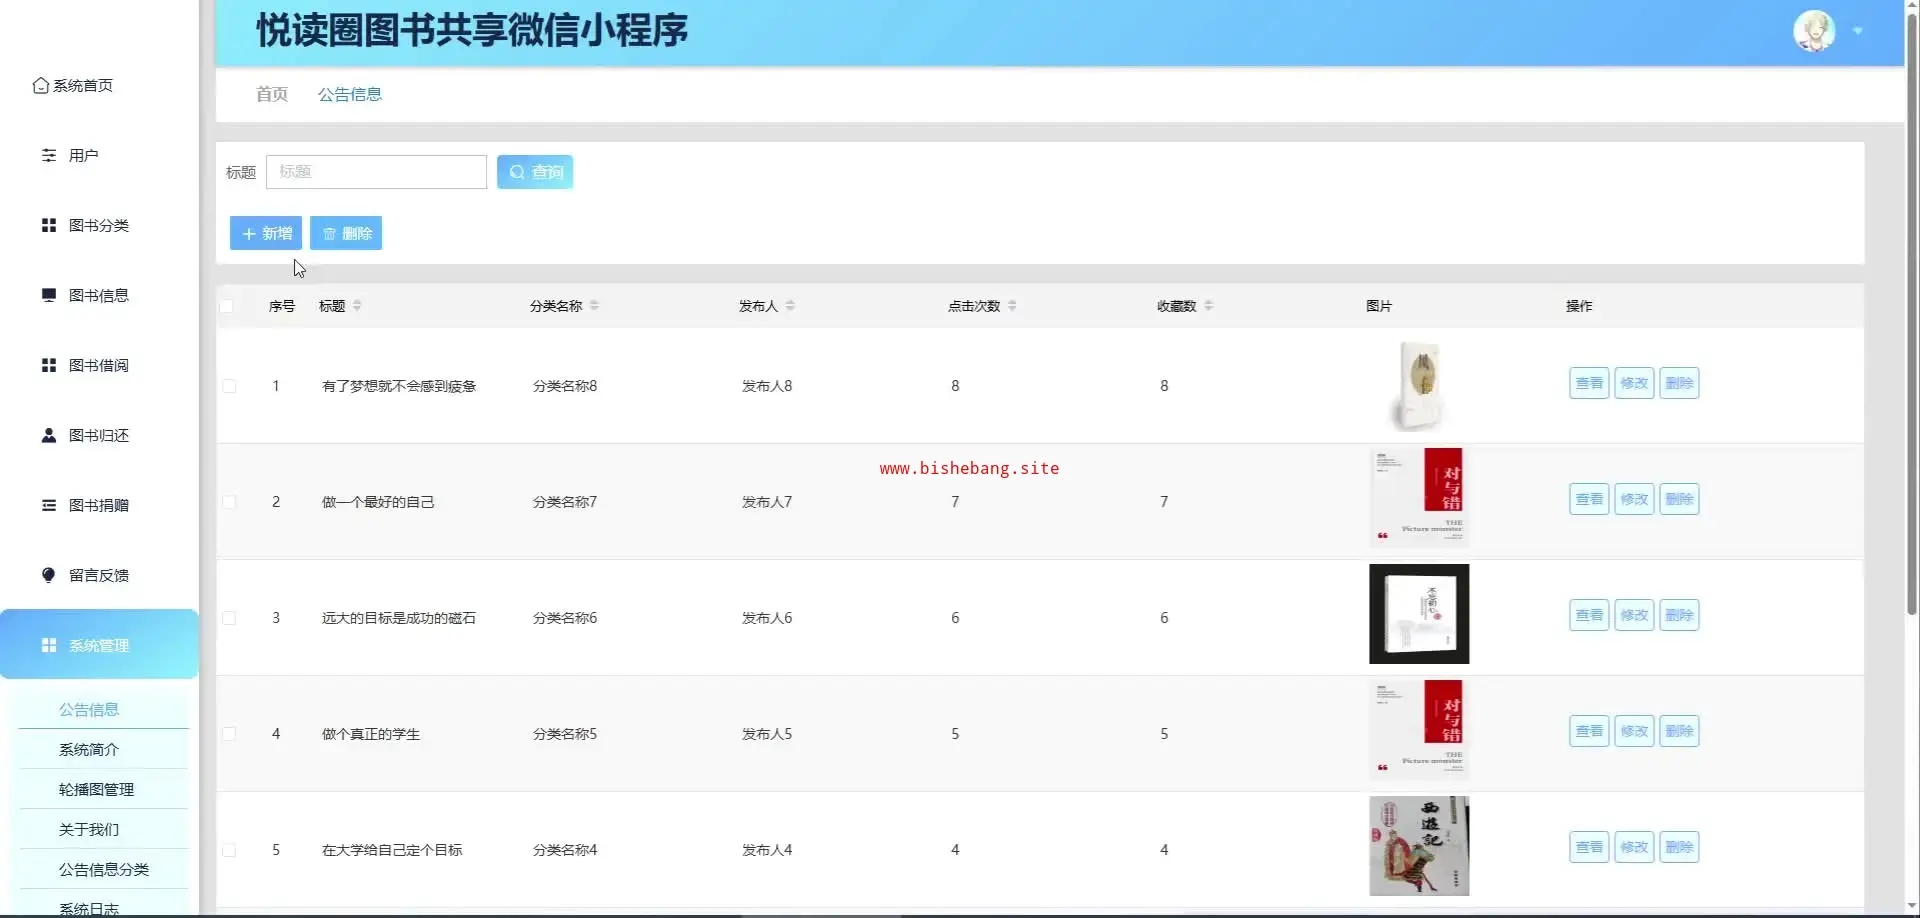Click the 删除 batch delete button in toolbar
Viewport: 1920px width, 918px height.
pyautogui.click(x=346, y=233)
